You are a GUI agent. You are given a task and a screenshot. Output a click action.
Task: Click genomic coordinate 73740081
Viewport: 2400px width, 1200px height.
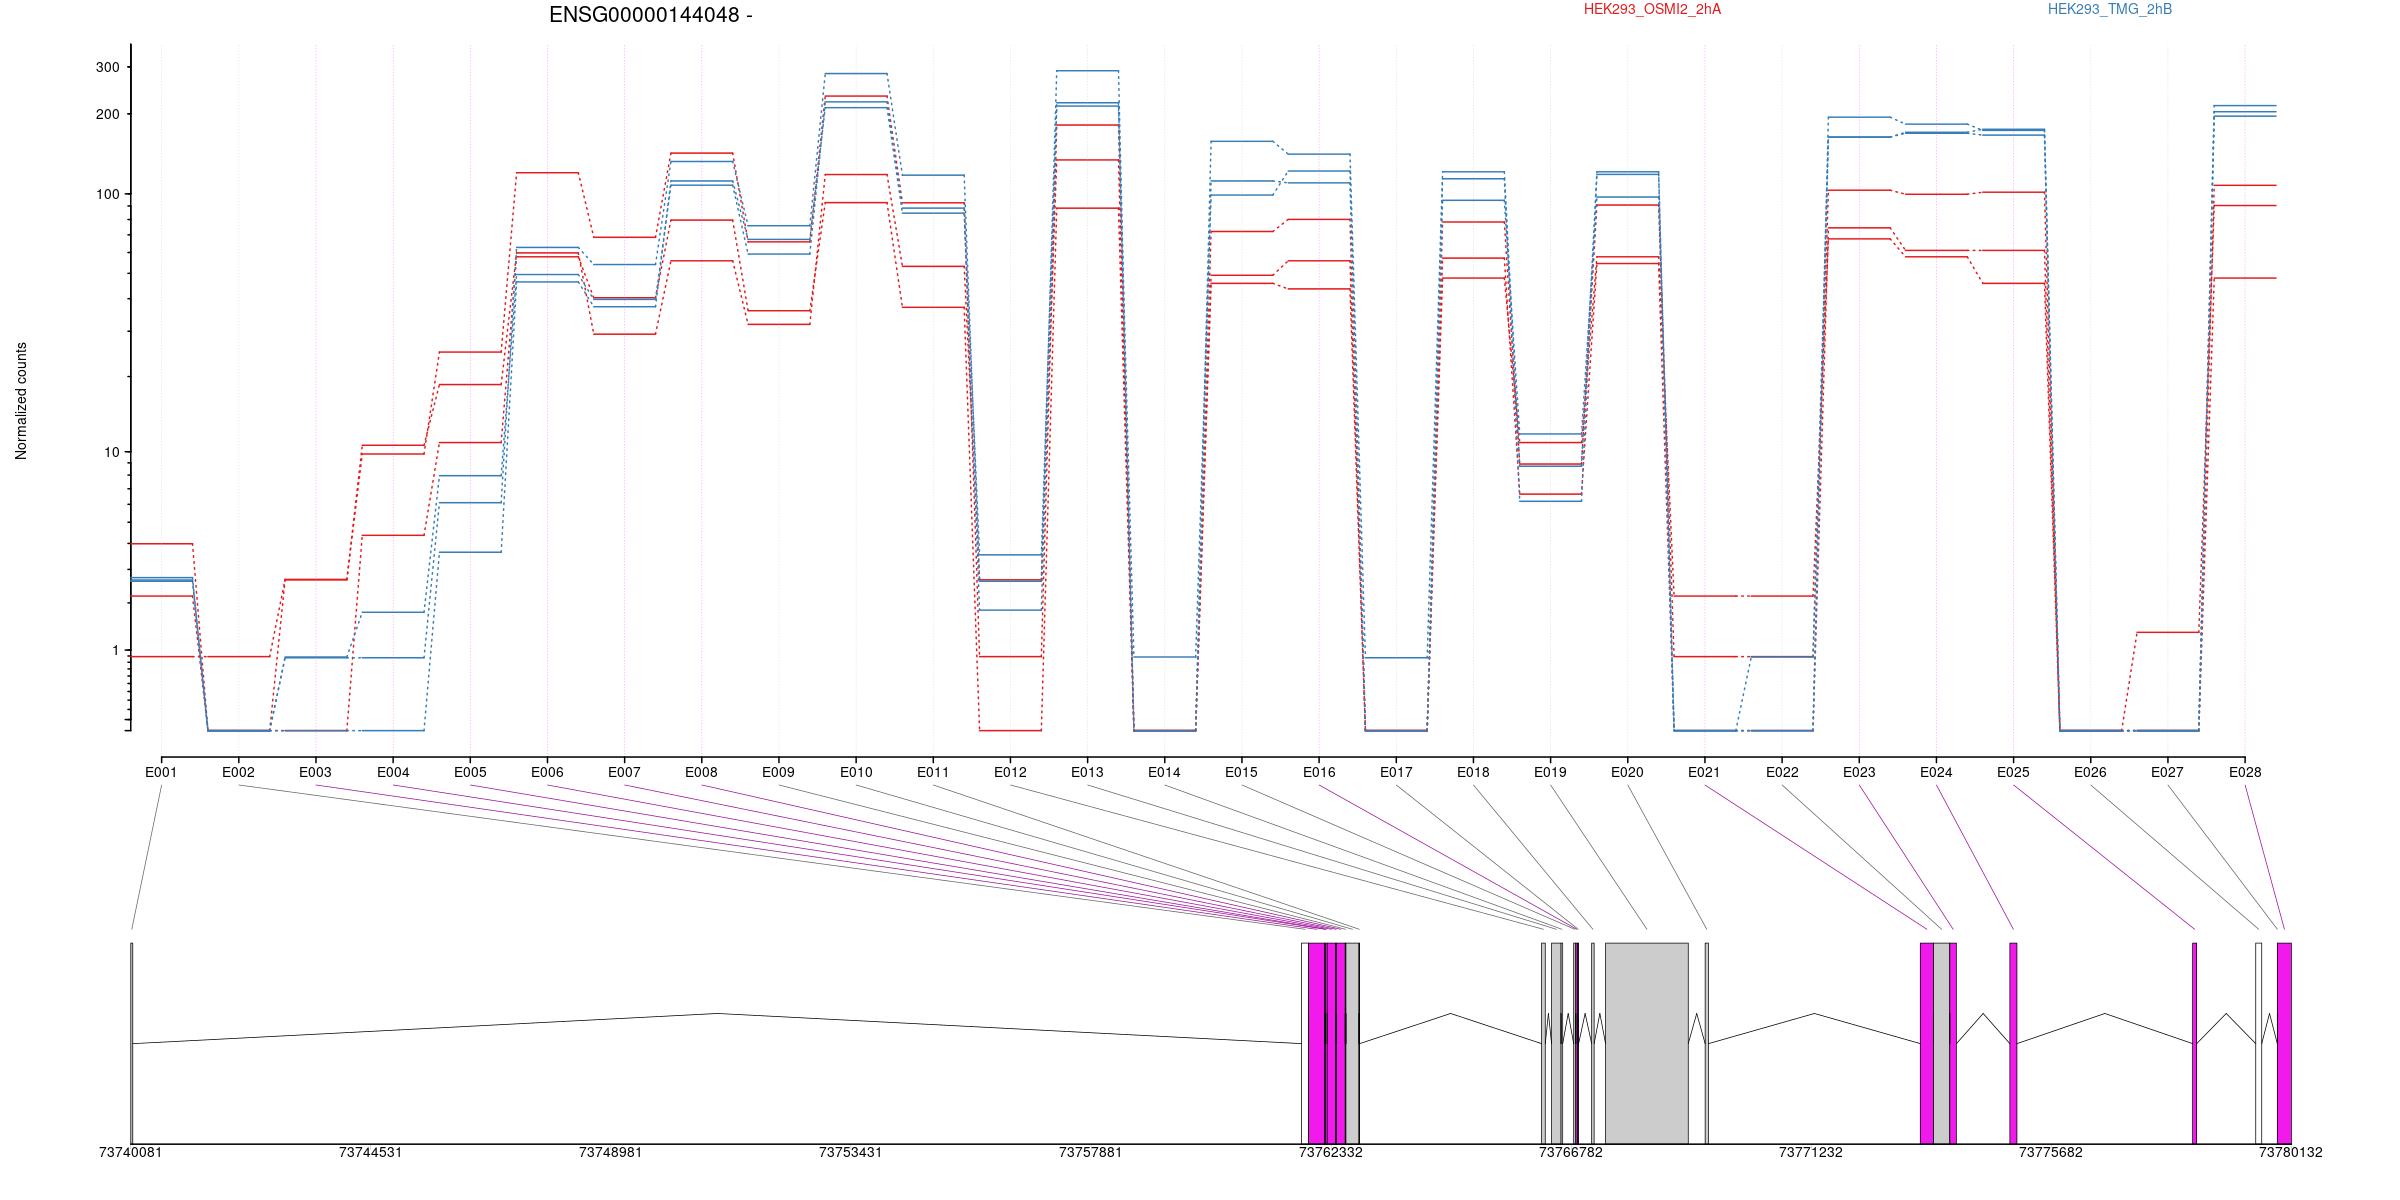130,1152
